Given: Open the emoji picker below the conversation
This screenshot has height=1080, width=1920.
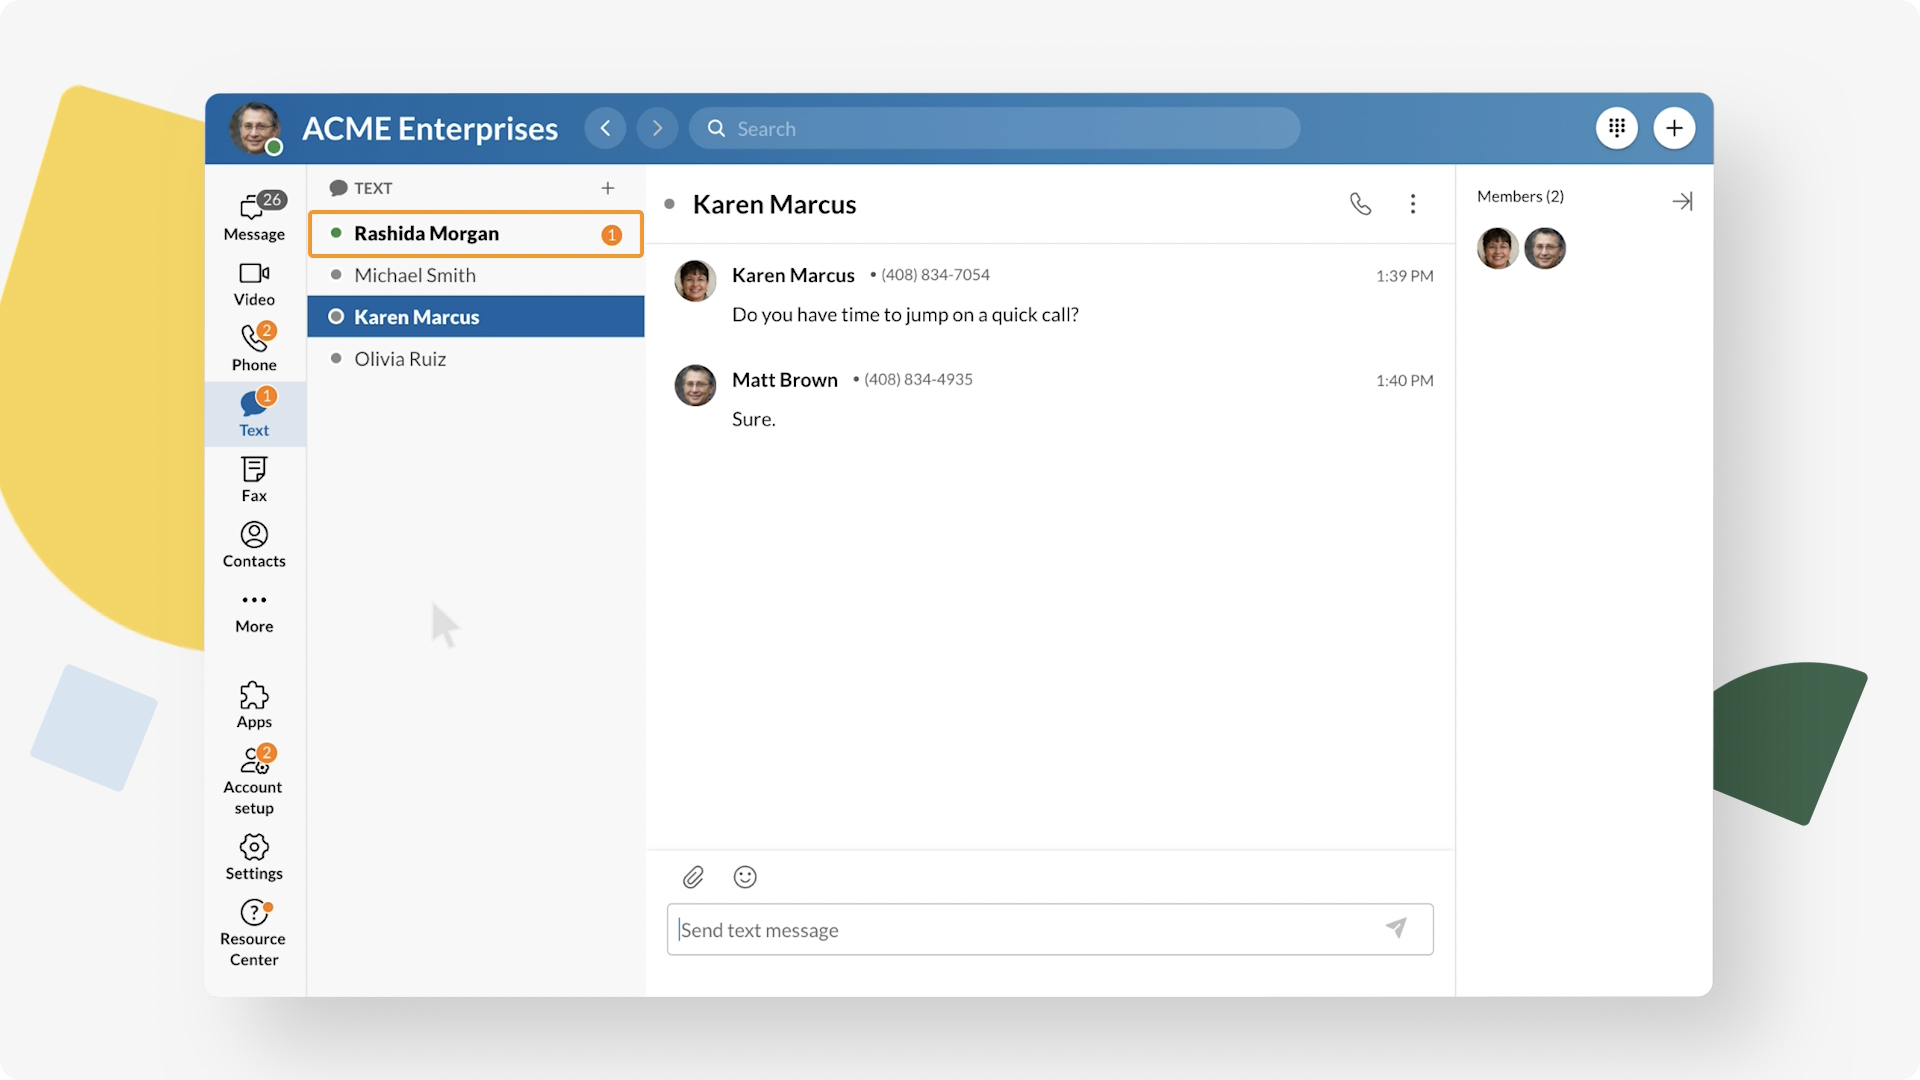Looking at the screenshot, I should click(744, 877).
